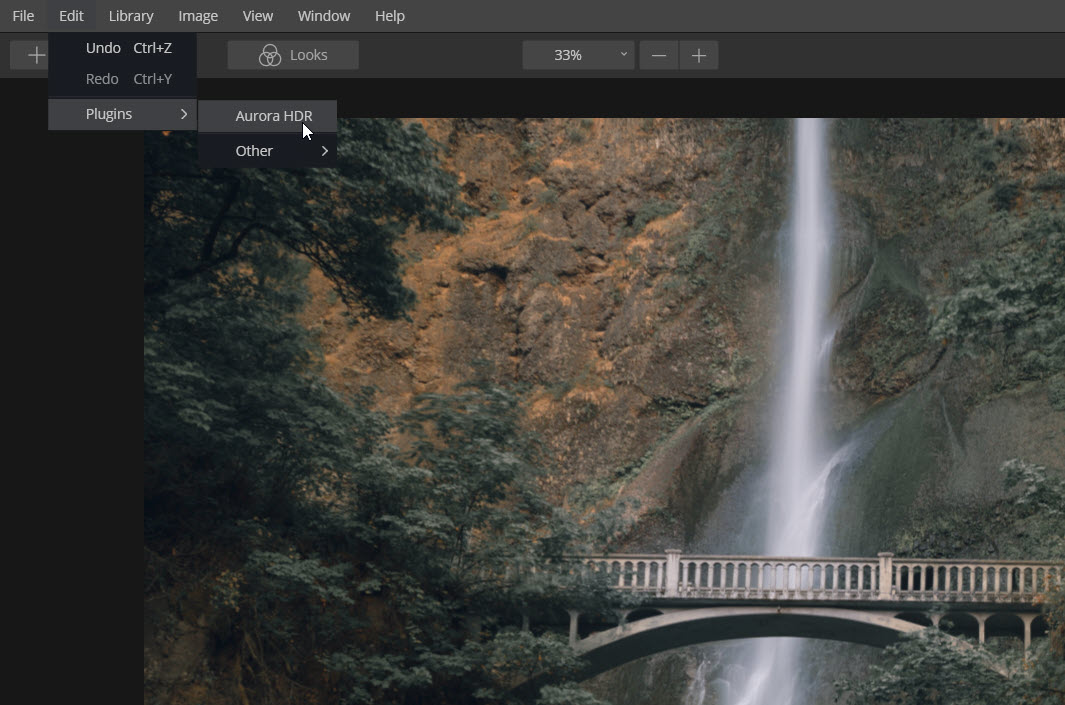Open the File menu
Screen dimensions: 1065x705
tap(23, 16)
